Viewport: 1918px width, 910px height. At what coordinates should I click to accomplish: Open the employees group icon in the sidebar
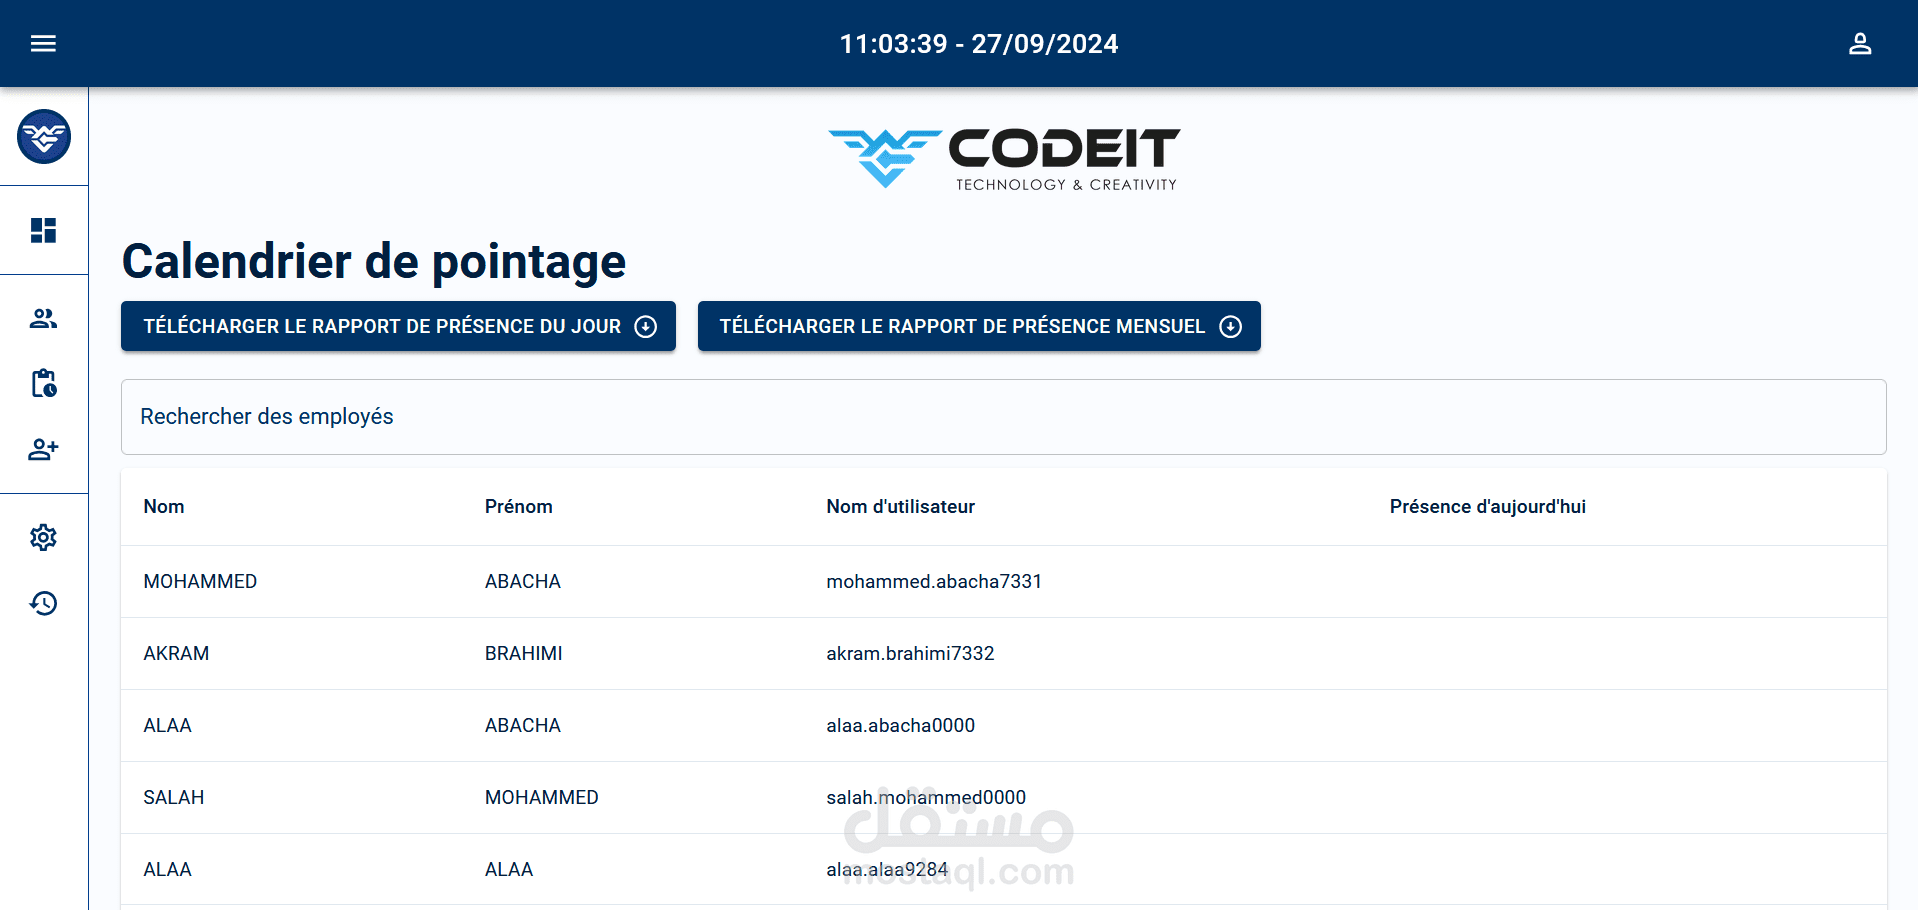pos(43,318)
